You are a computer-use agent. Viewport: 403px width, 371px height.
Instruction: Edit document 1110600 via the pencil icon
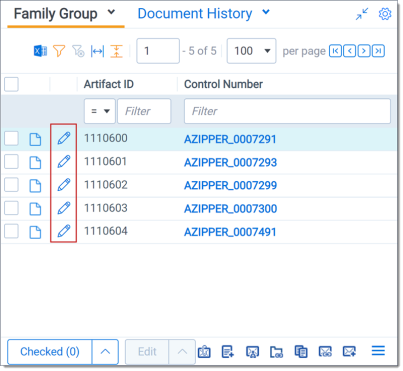click(x=64, y=138)
